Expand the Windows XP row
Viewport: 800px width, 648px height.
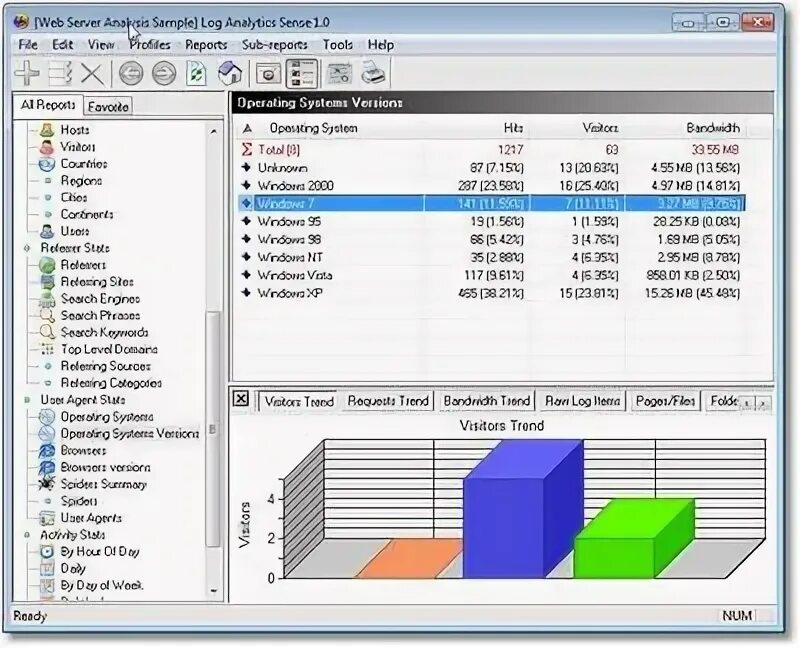[246, 293]
